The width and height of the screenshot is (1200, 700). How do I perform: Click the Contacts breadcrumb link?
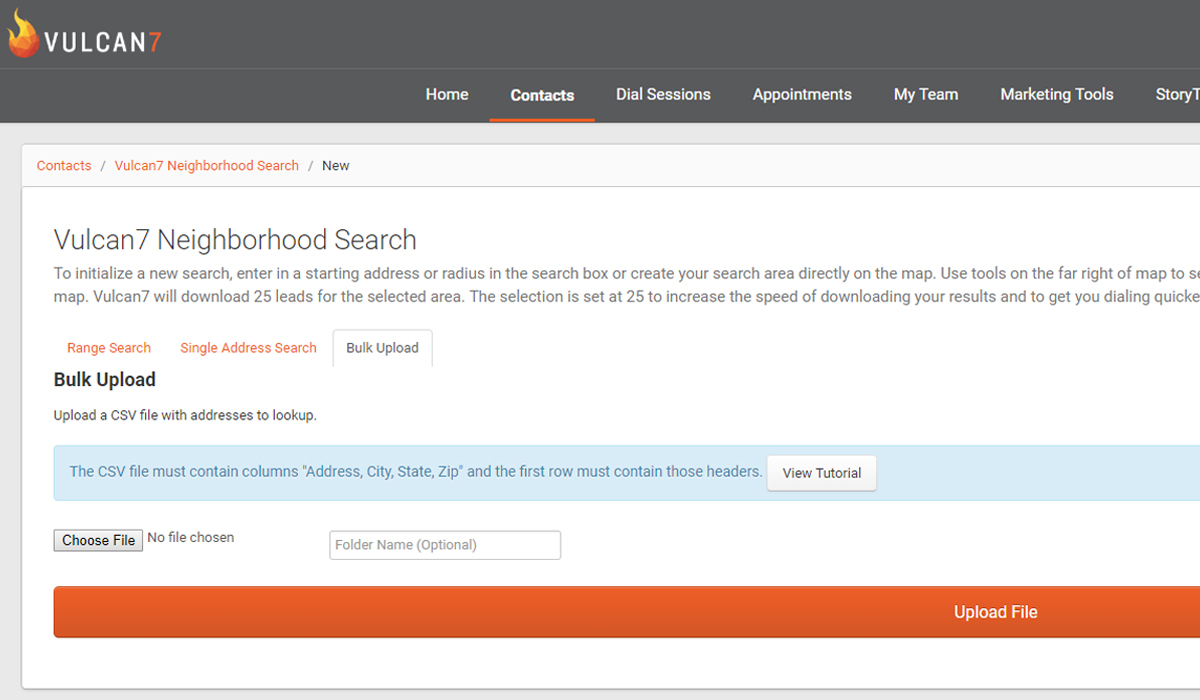point(64,166)
